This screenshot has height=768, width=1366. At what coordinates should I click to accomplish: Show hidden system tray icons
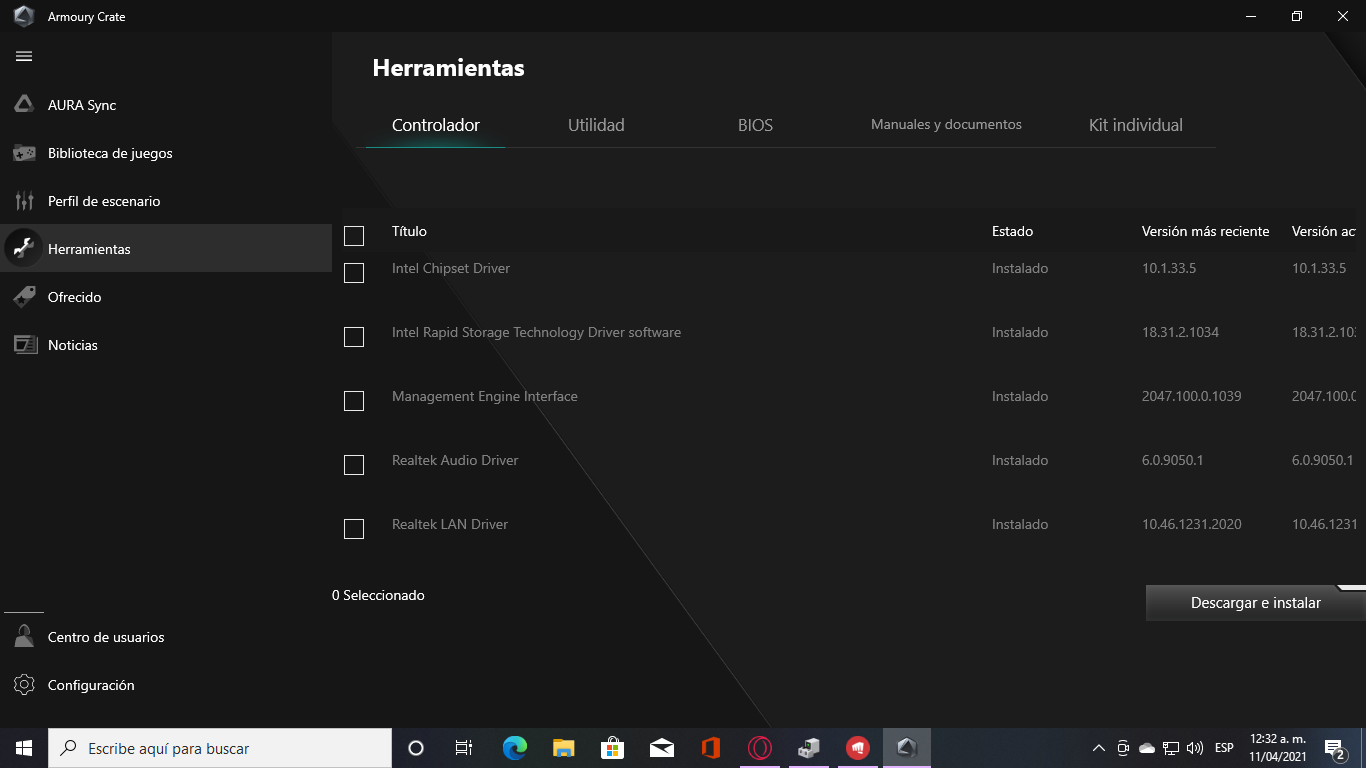[1099, 748]
